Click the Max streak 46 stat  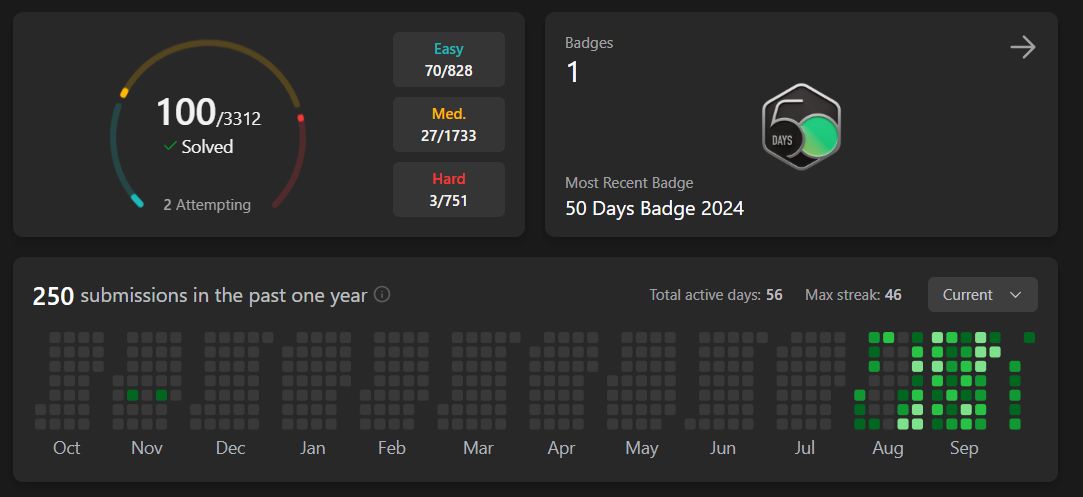(853, 295)
